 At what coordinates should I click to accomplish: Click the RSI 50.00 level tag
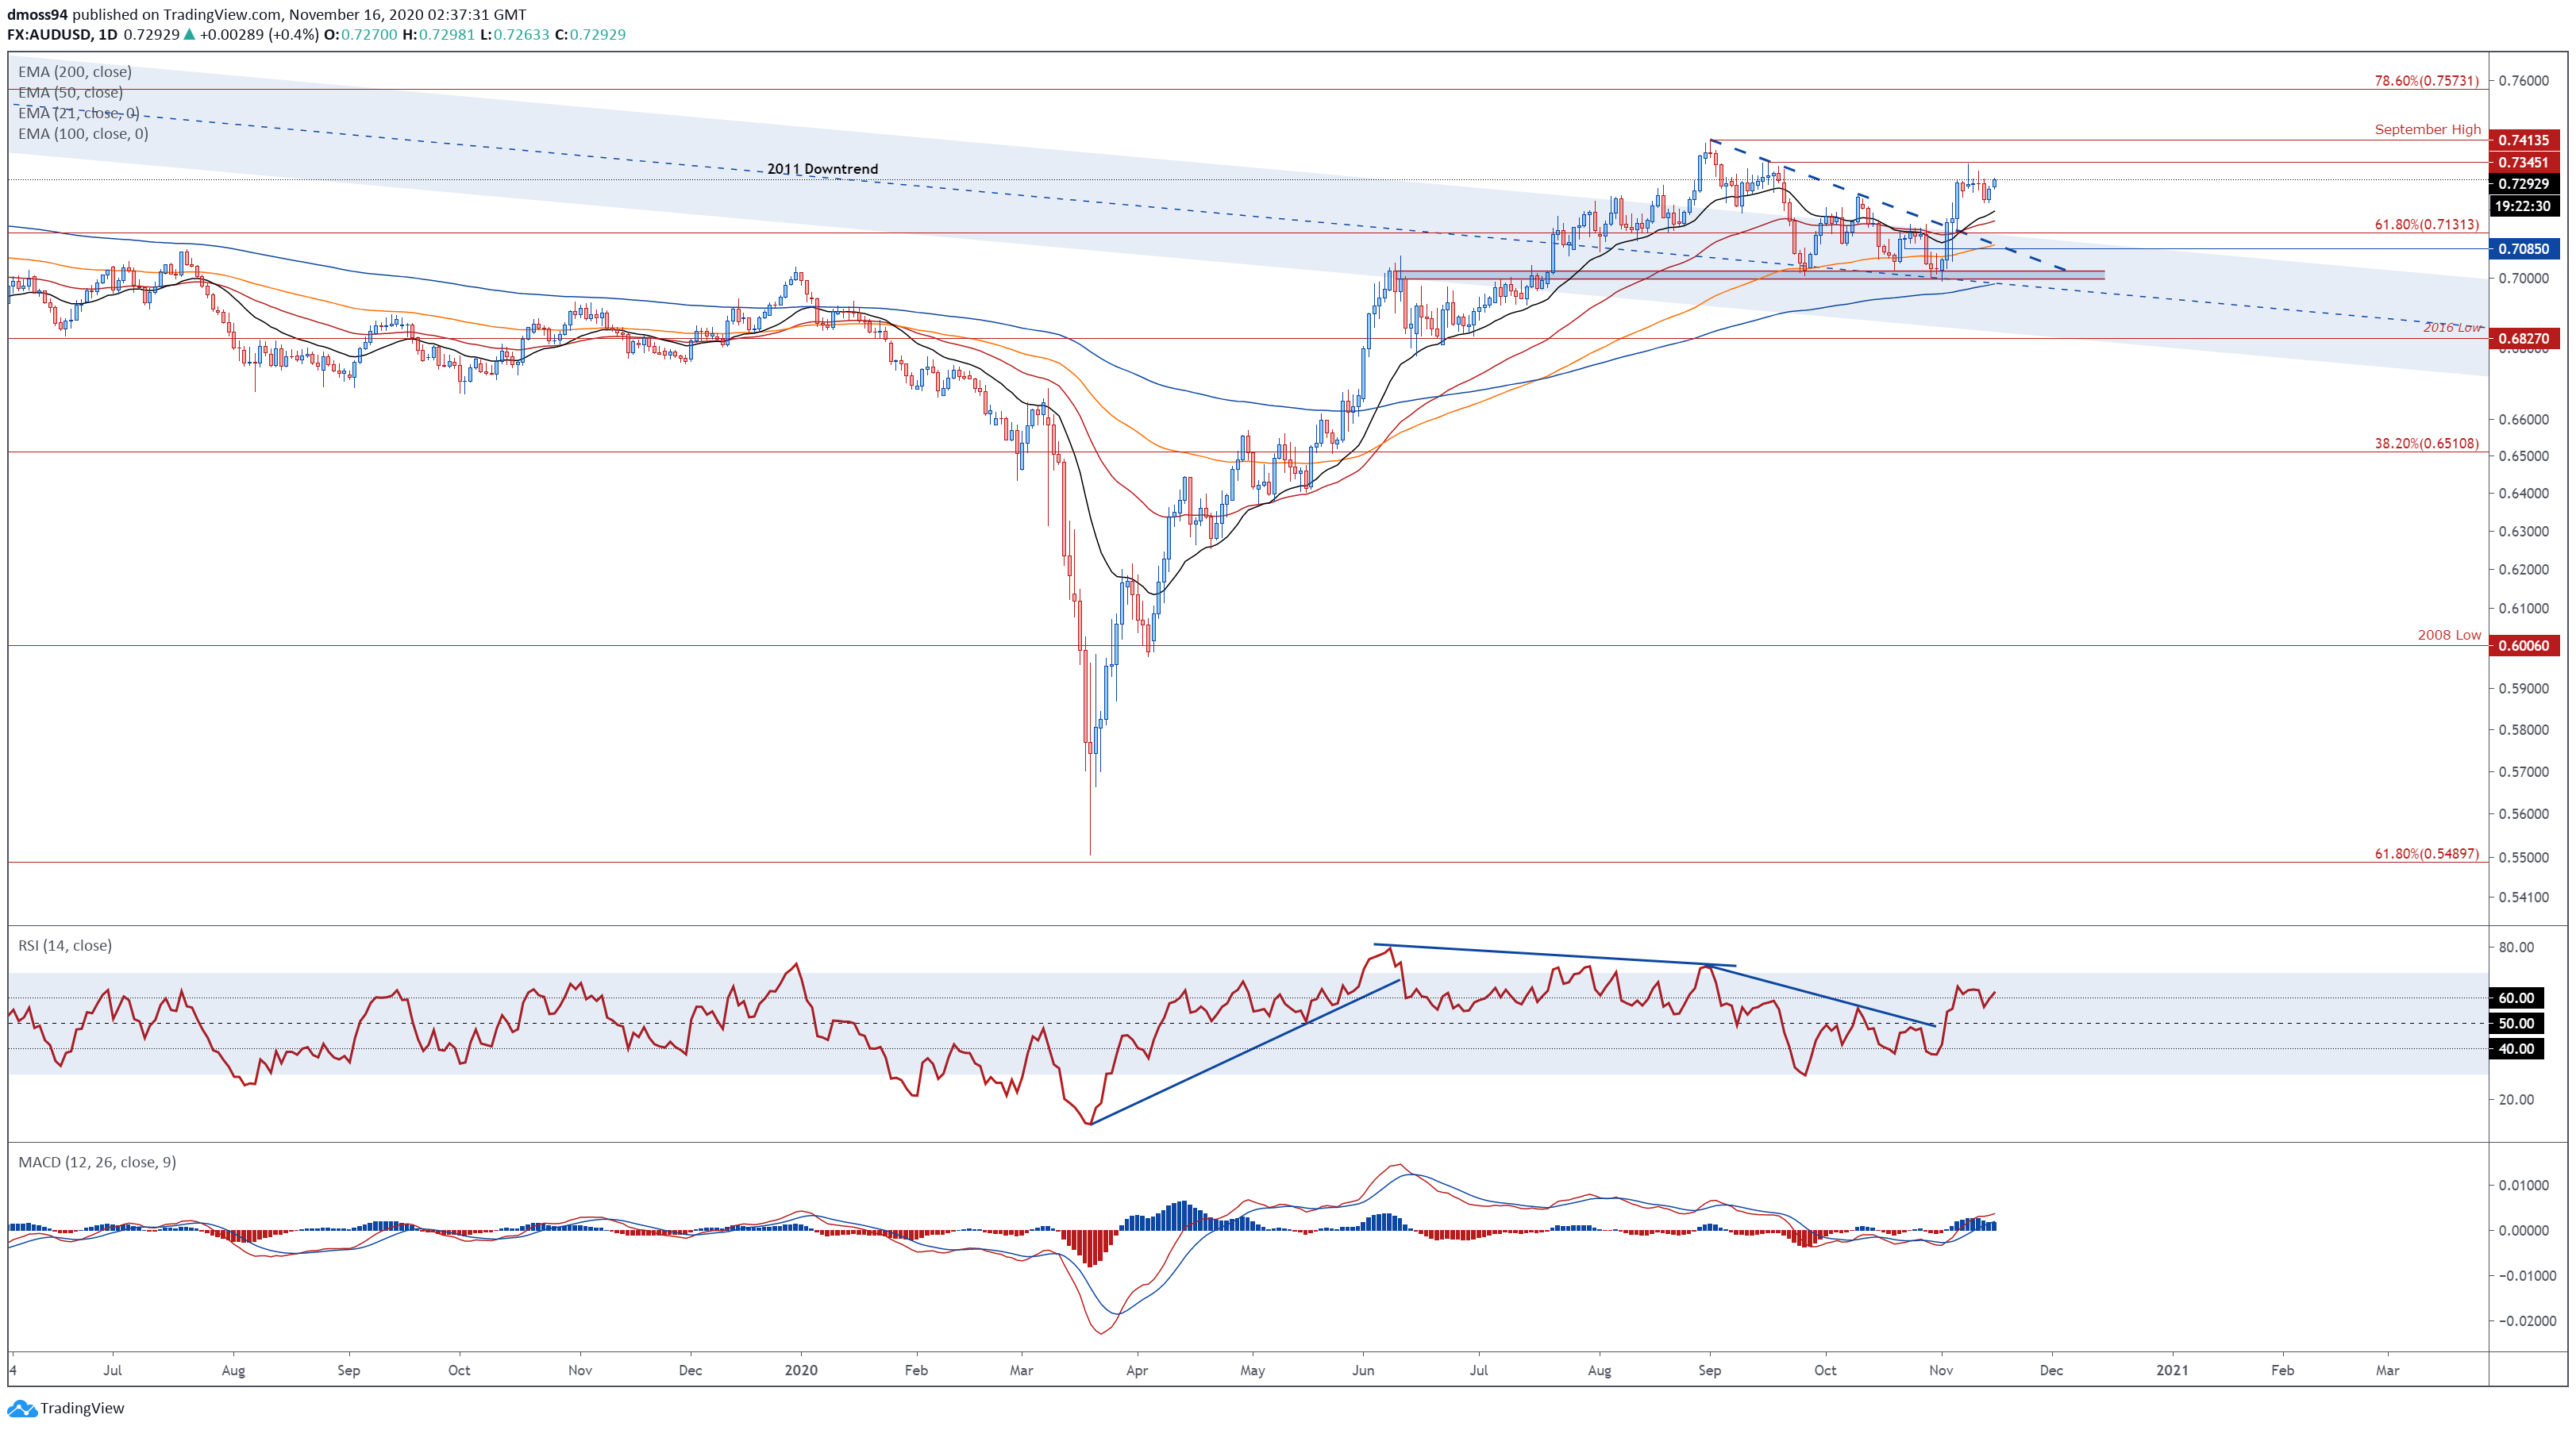pos(2515,1023)
